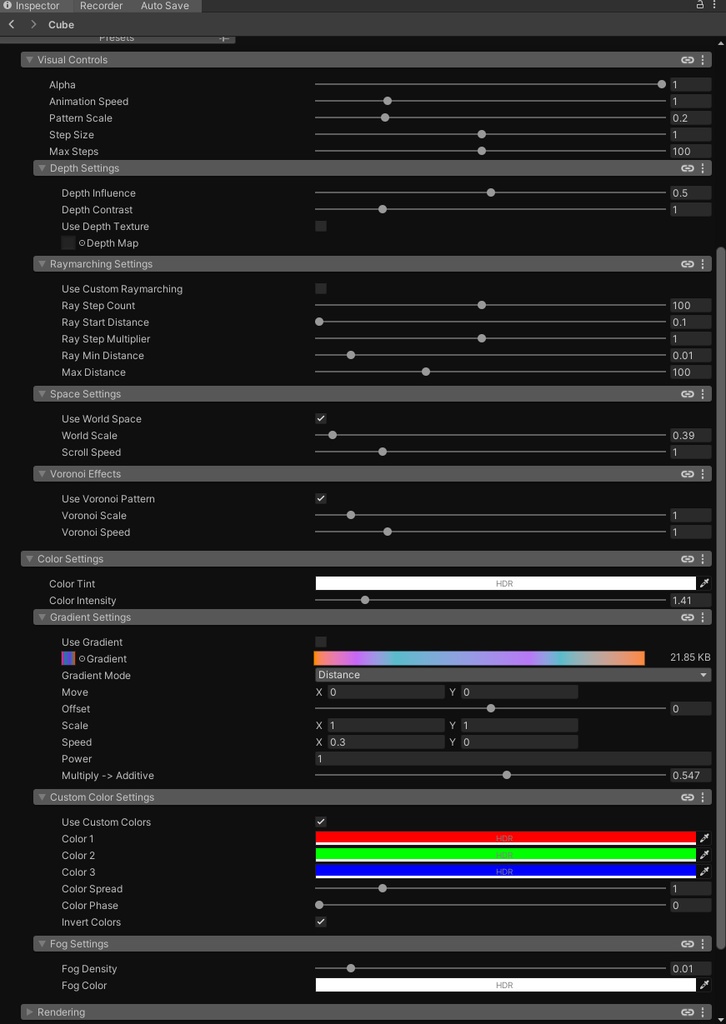Viewport: 726px width, 1024px height.
Task: Collapse the Space Settings section
Action: point(42,394)
